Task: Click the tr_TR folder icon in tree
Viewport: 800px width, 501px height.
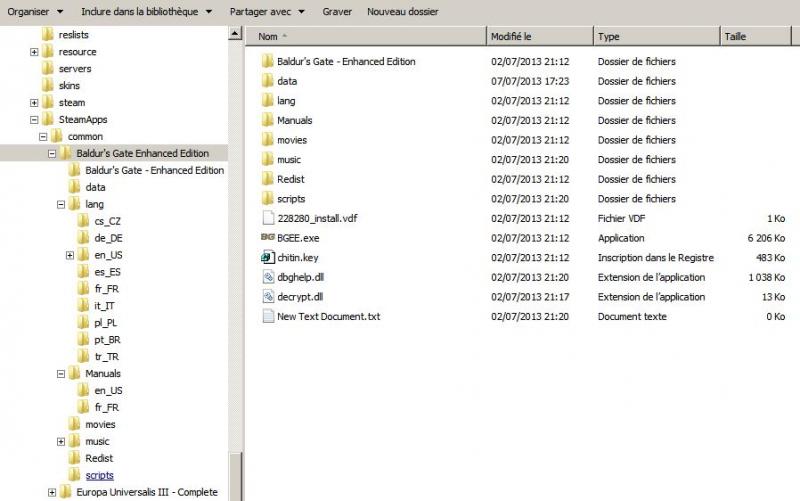Action: click(x=83, y=356)
